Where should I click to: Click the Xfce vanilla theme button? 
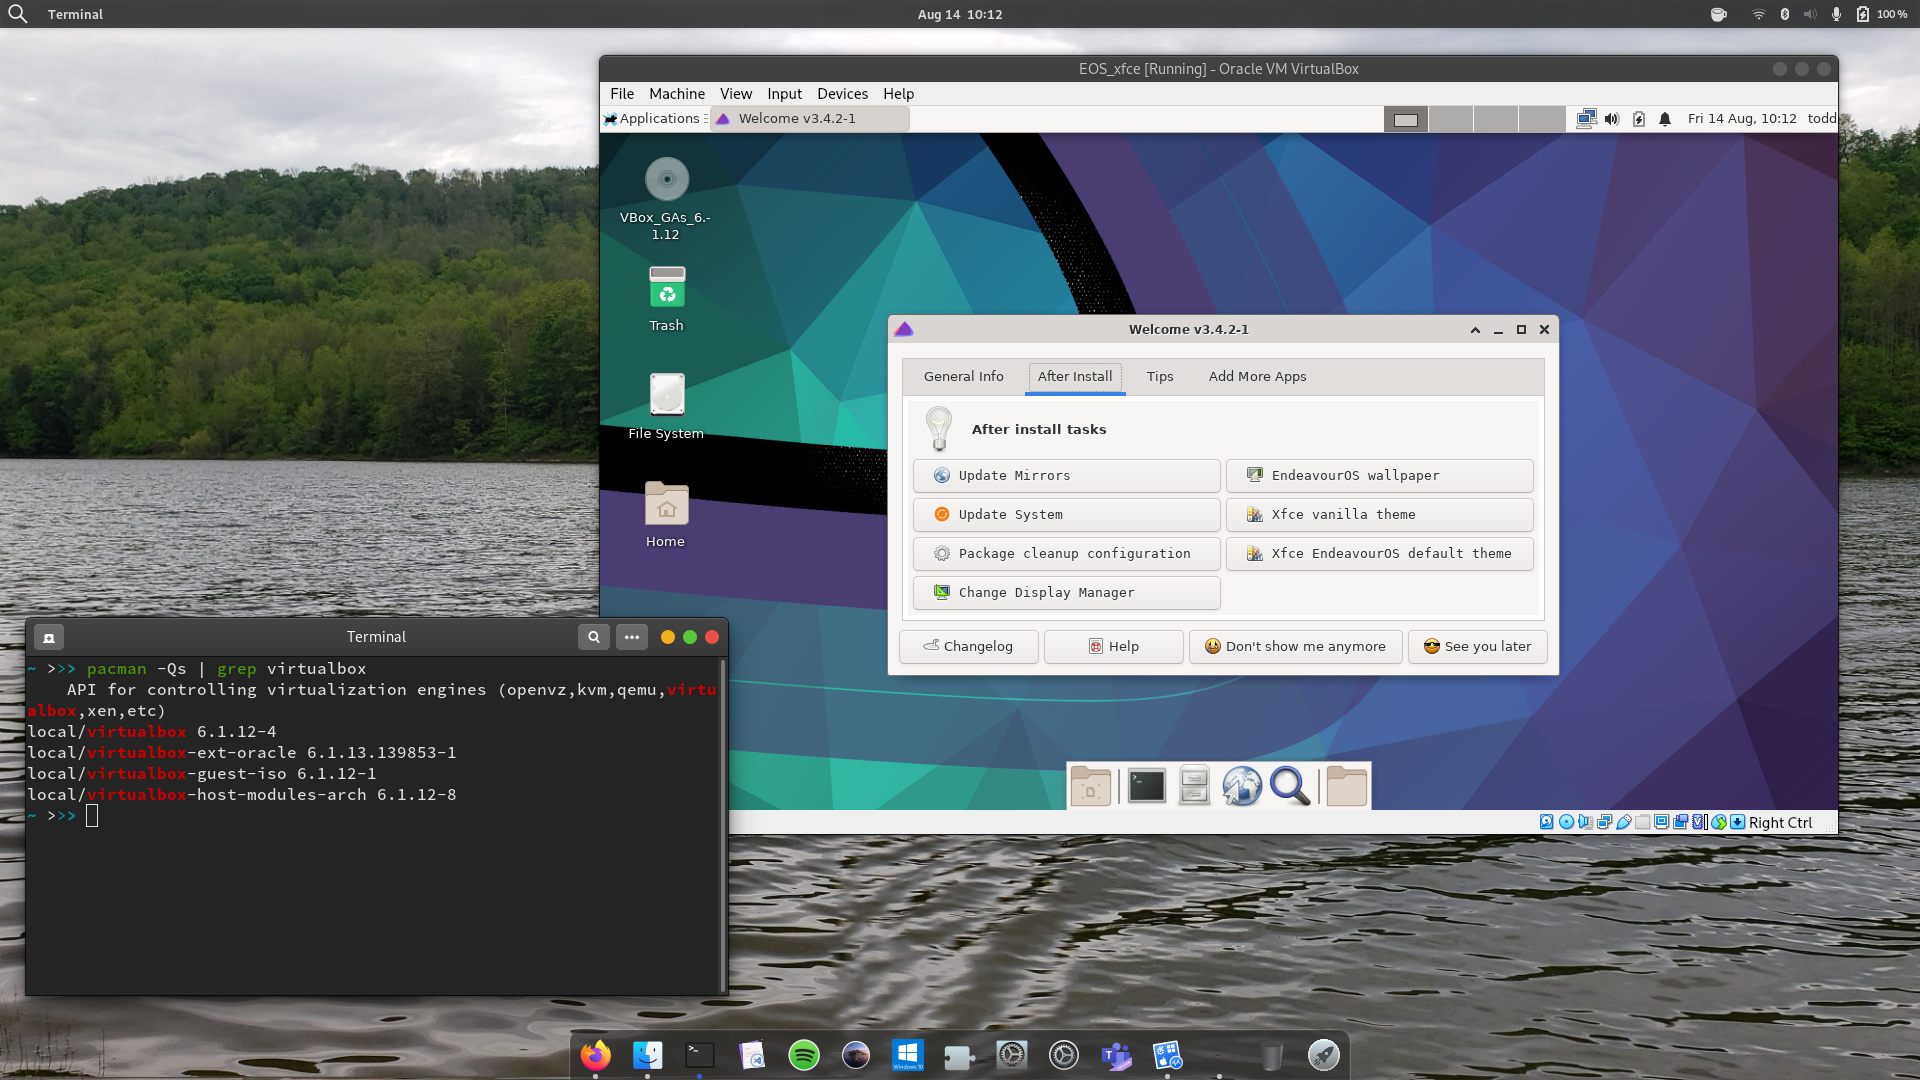tap(1380, 515)
